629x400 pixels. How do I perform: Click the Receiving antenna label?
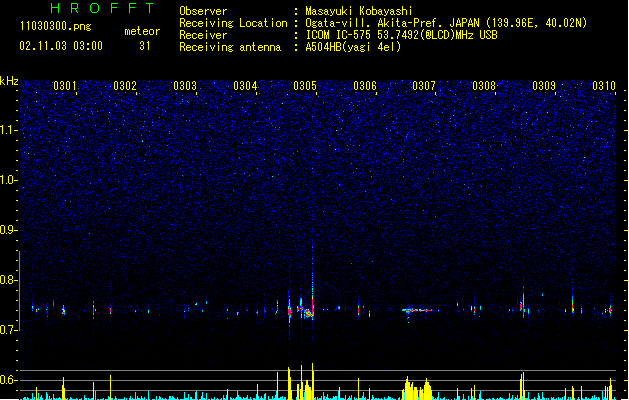[230, 47]
